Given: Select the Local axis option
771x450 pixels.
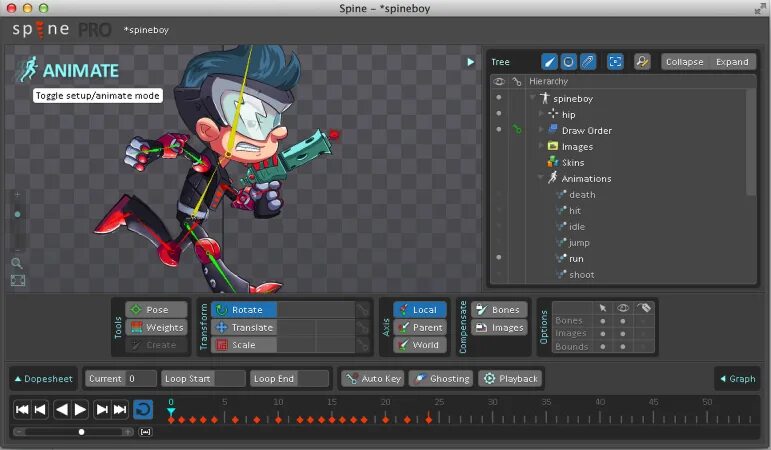Looking at the screenshot, I should pos(420,310).
